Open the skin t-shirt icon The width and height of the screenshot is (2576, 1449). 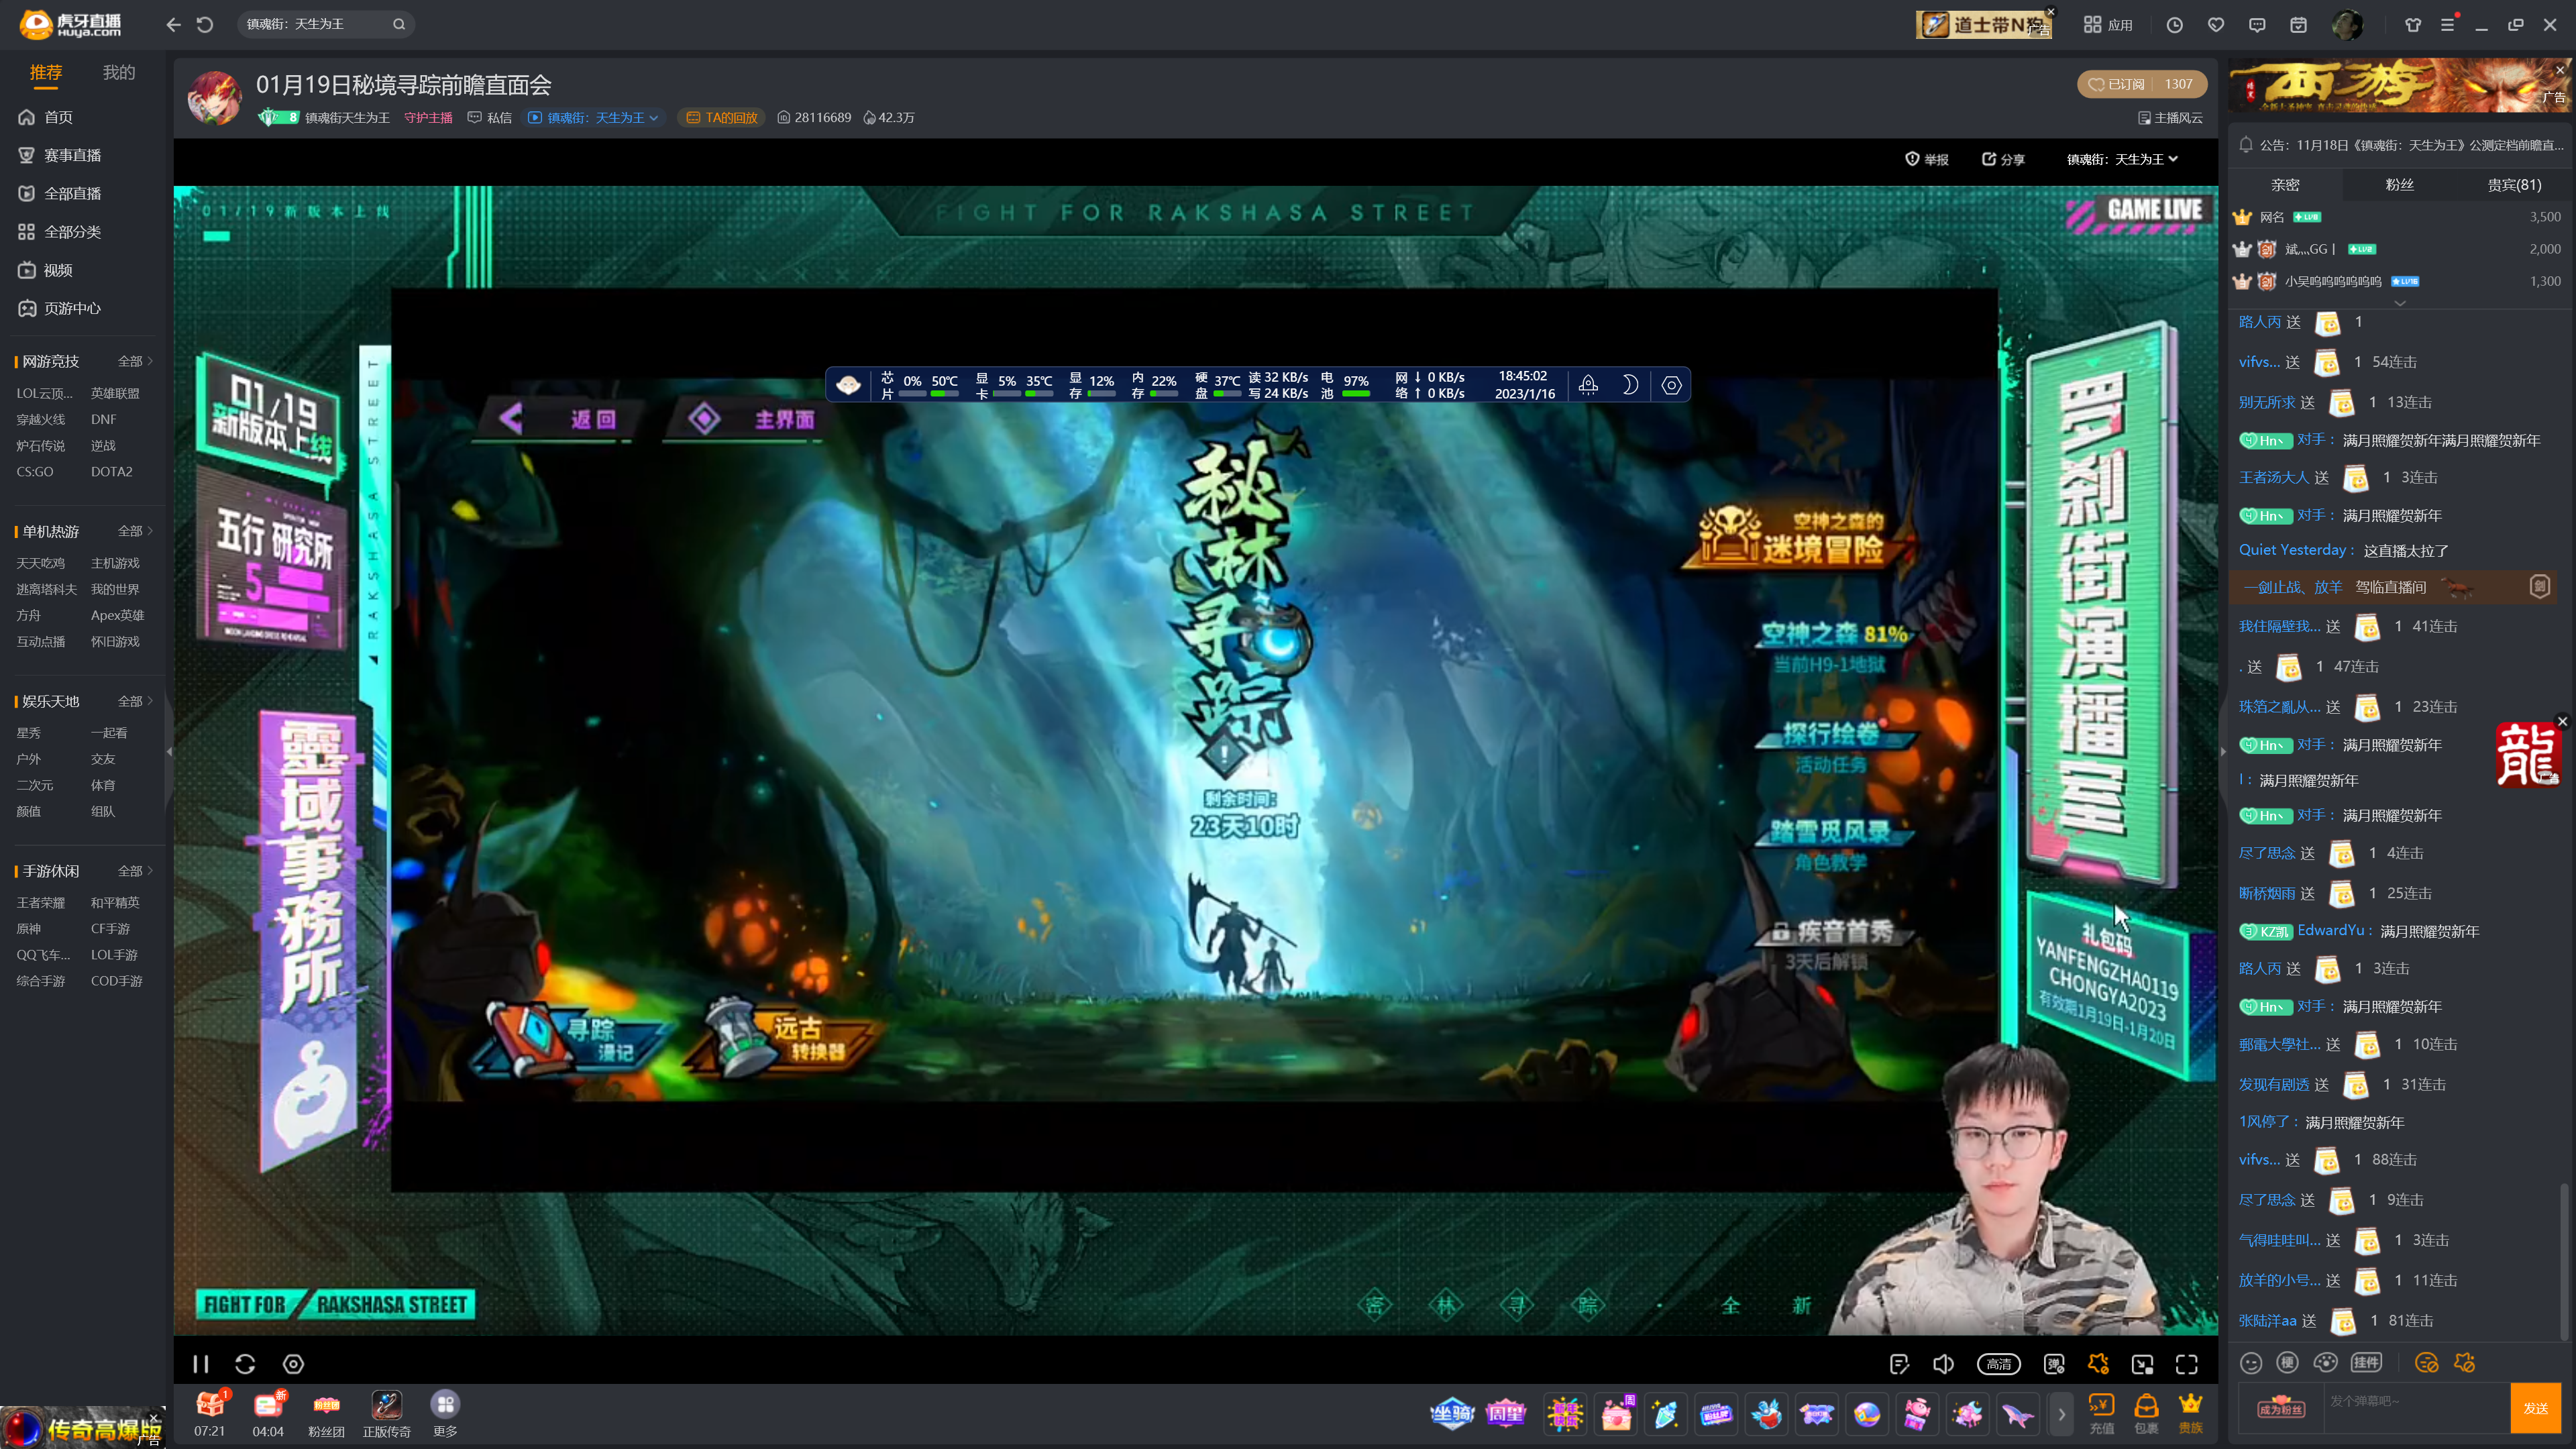coord(2413,25)
